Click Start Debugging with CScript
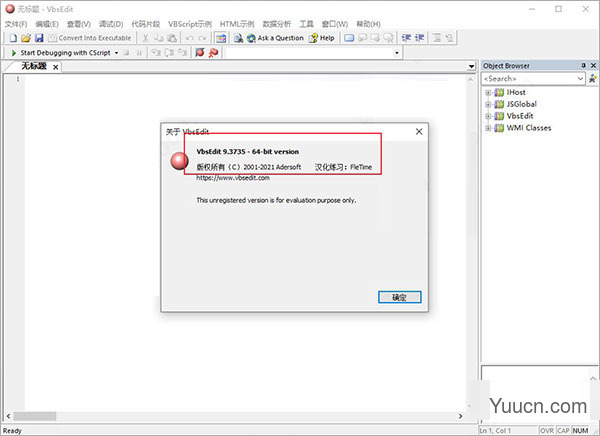This screenshot has height=436, width=600. click(x=61, y=52)
